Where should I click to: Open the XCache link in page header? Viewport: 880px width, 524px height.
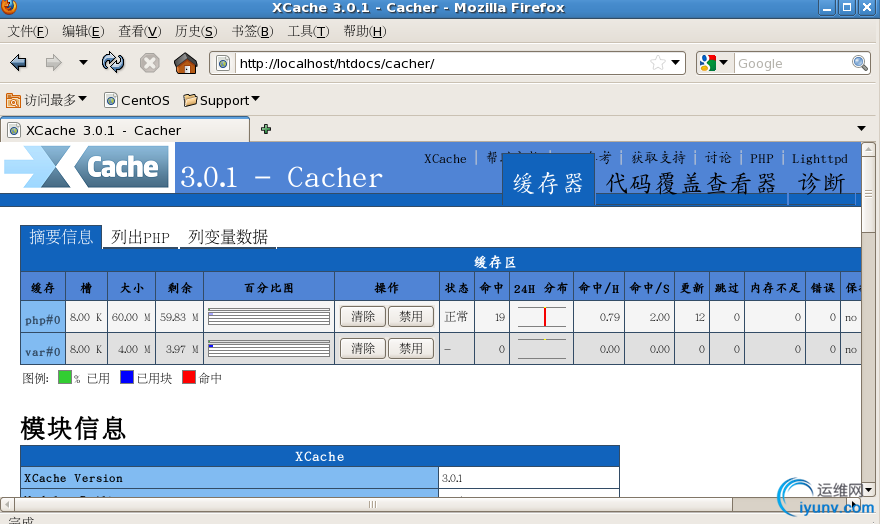point(445,159)
